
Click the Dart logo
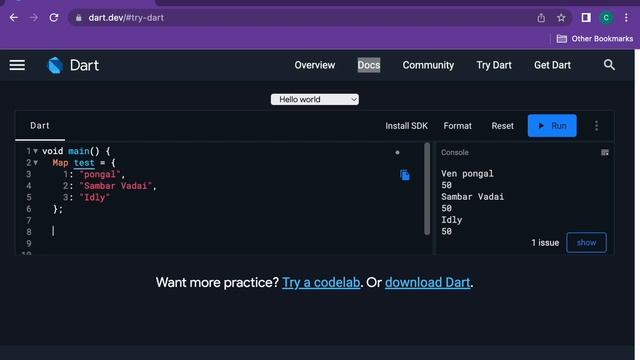pos(73,65)
